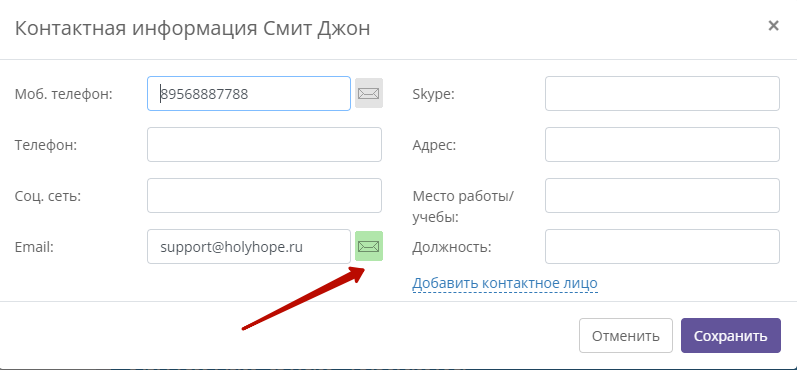Click the Адрес input field
Screen dimensions: 797x370
662,144
